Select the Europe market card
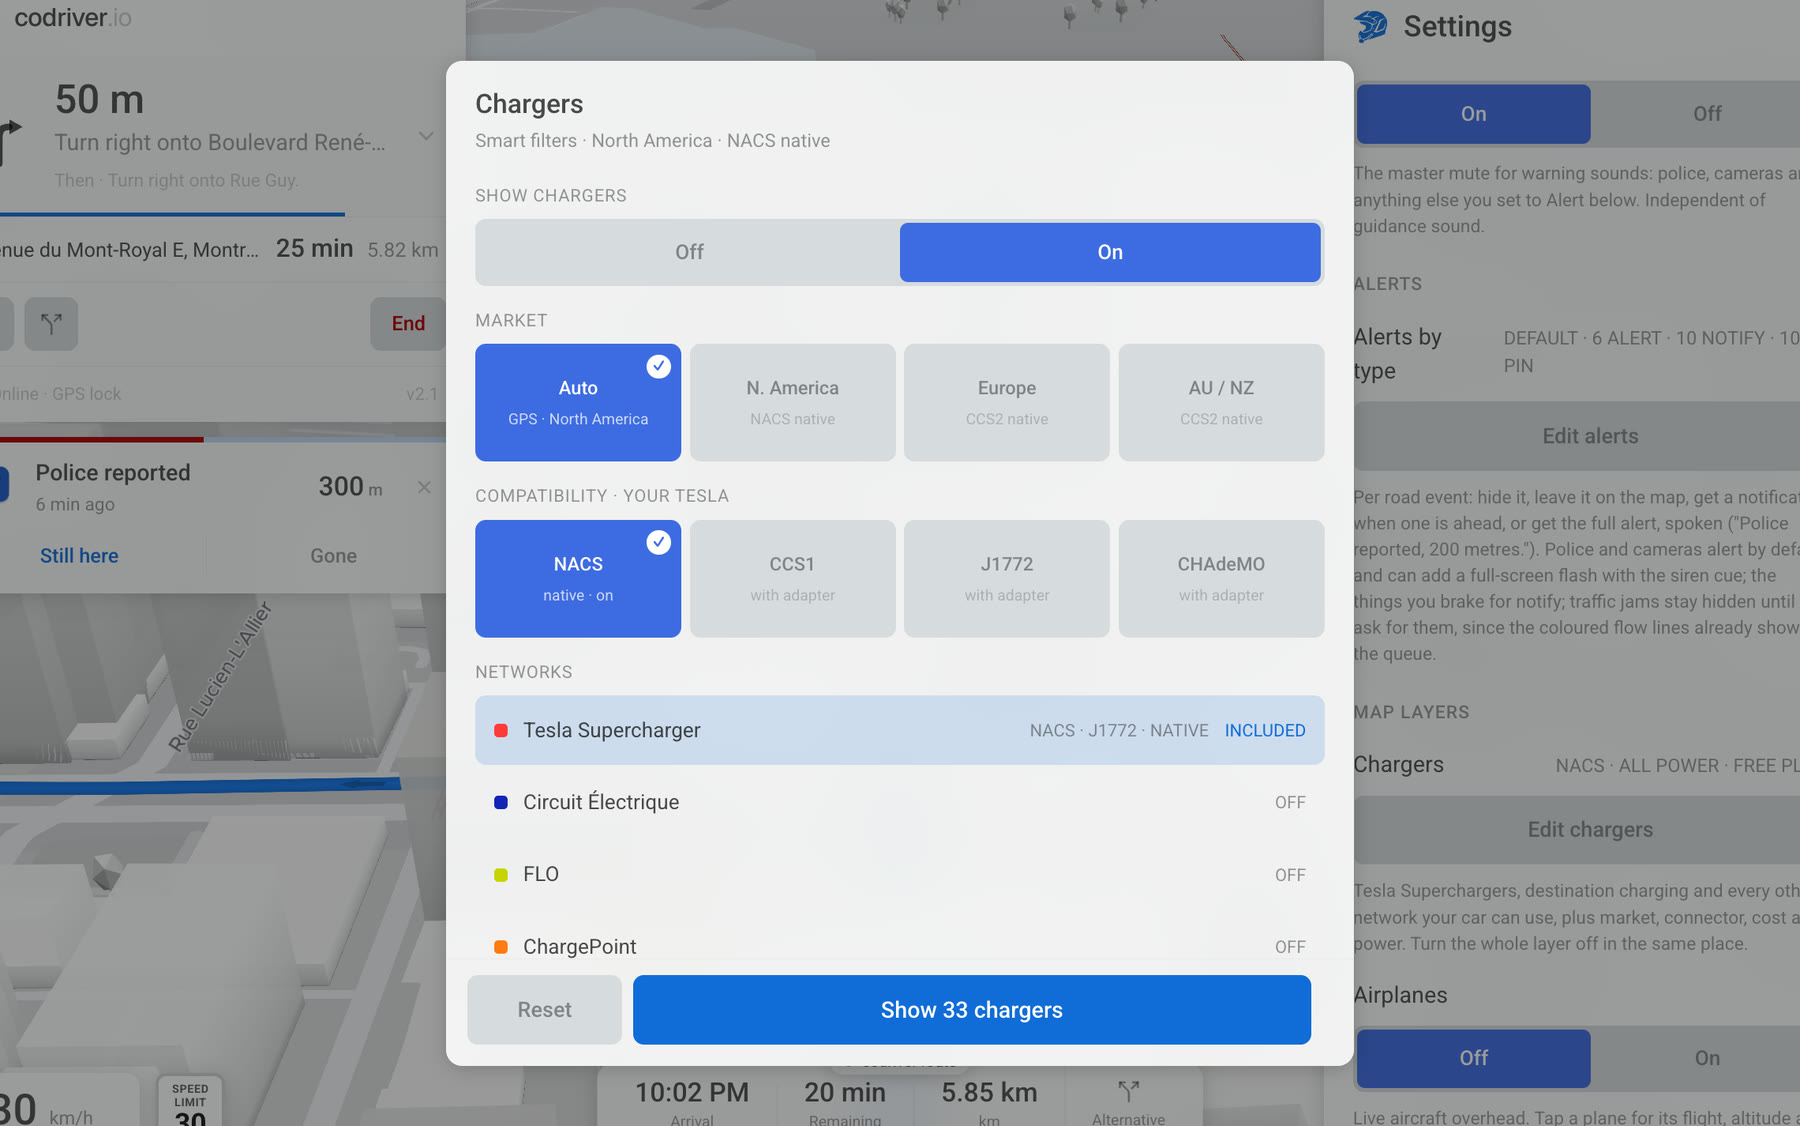The width and height of the screenshot is (1800, 1126). pyautogui.click(x=1007, y=402)
